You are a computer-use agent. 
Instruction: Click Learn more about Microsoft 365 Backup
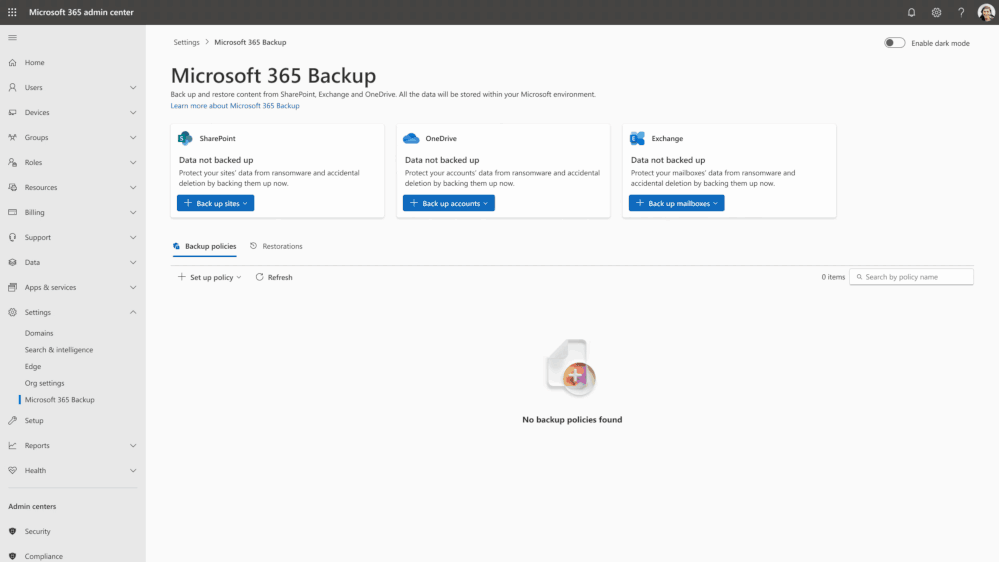(235, 105)
